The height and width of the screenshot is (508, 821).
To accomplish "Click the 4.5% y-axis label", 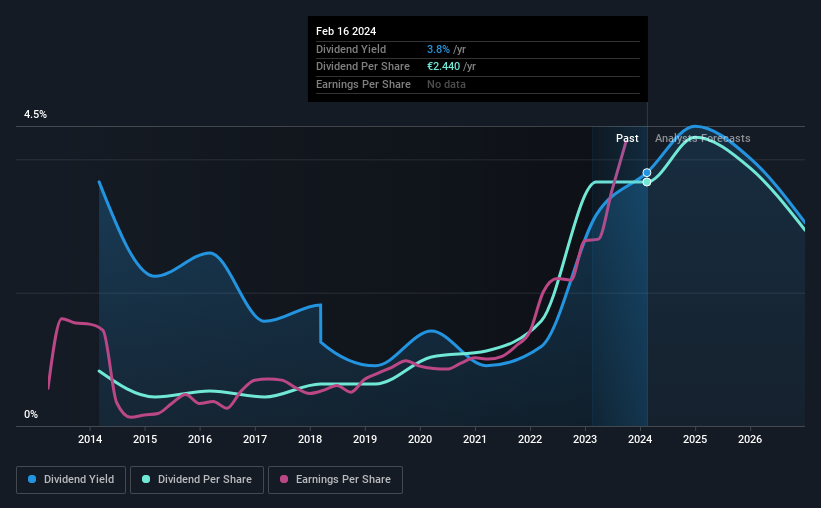I will pos(35,114).
